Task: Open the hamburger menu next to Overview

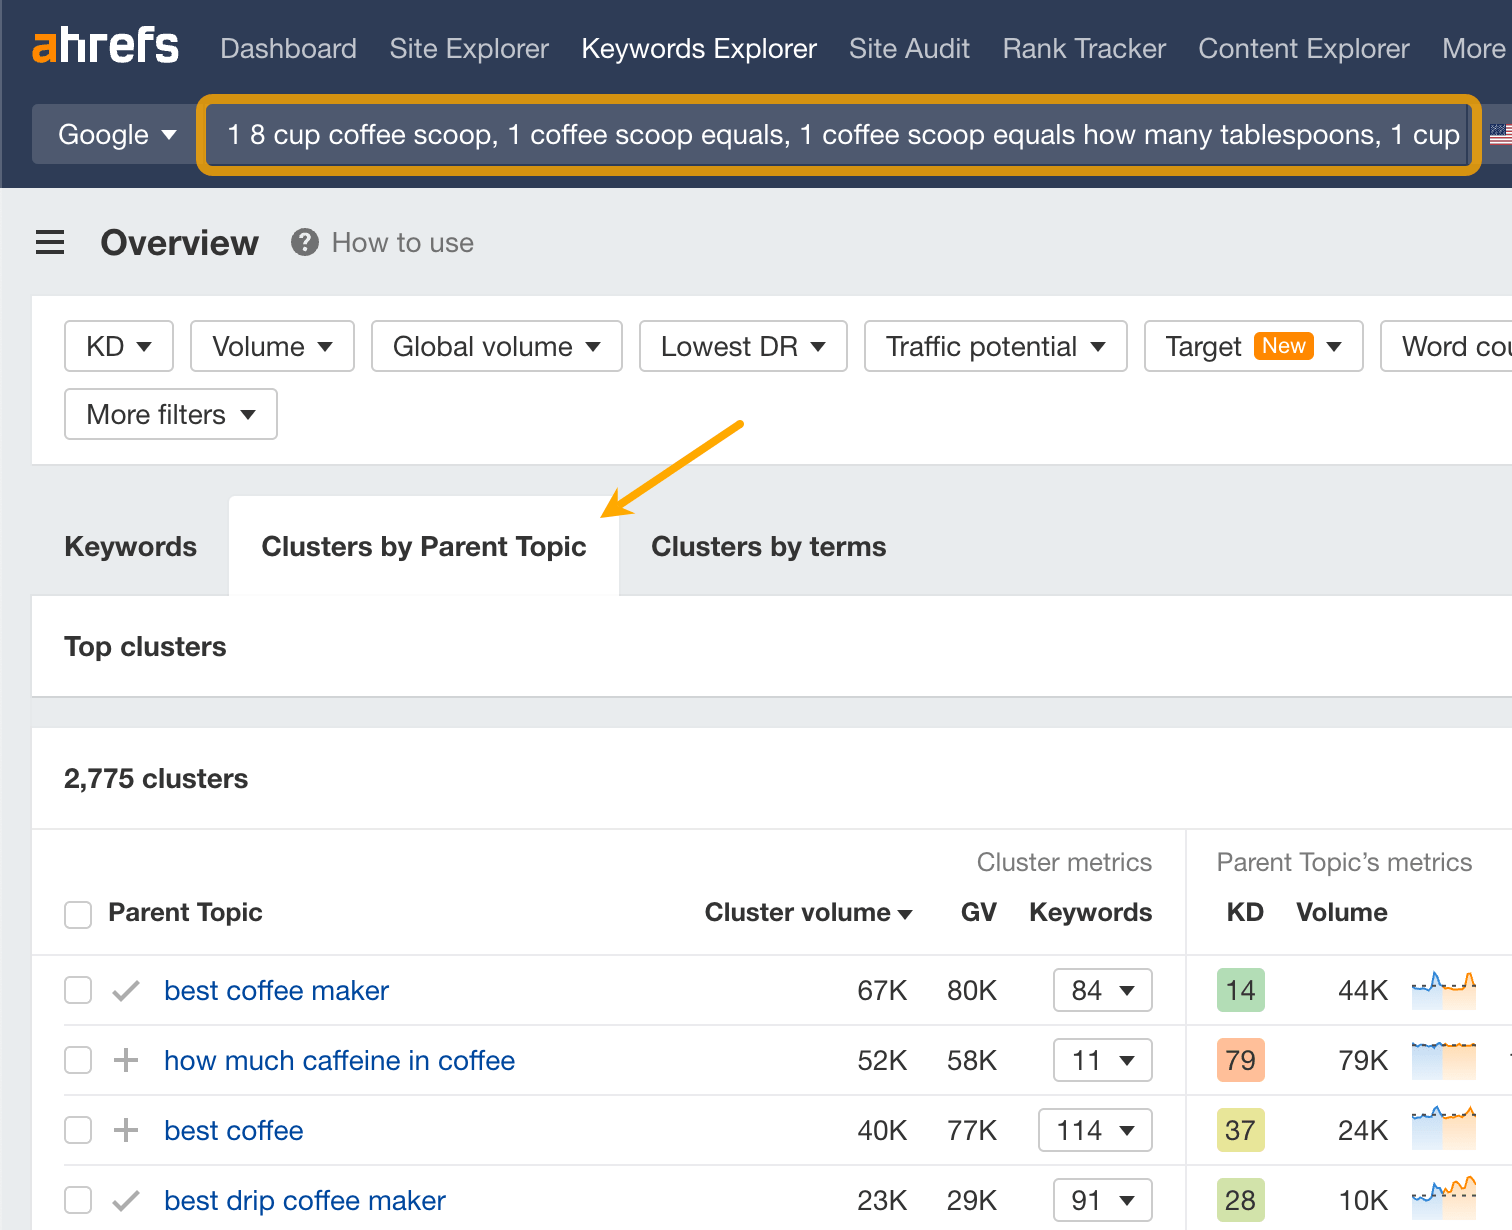Action: [x=50, y=242]
